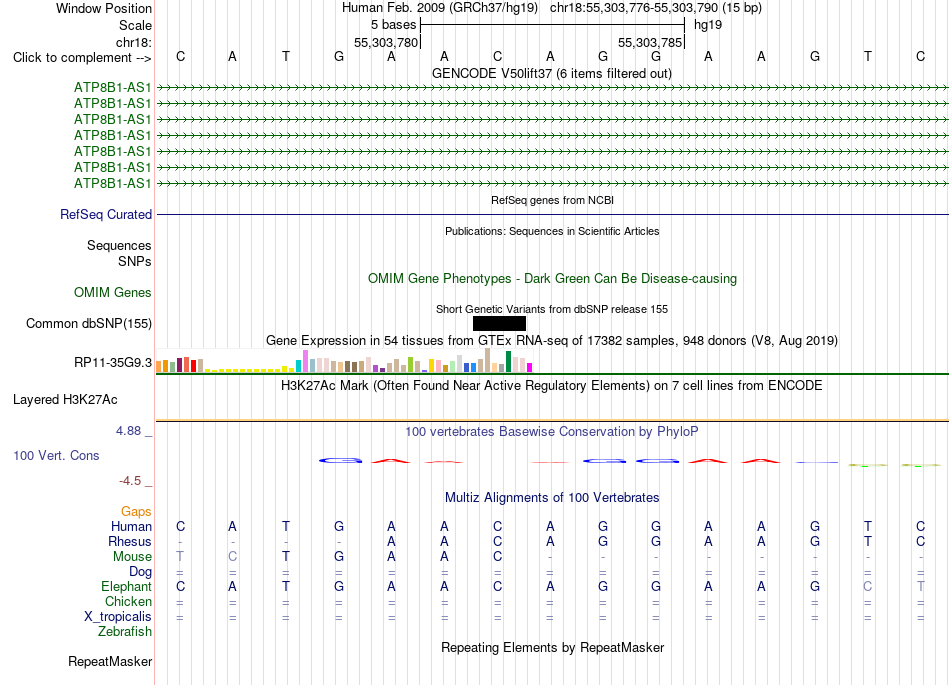Click the hg19 label beside the scale bar

point(708,25)
